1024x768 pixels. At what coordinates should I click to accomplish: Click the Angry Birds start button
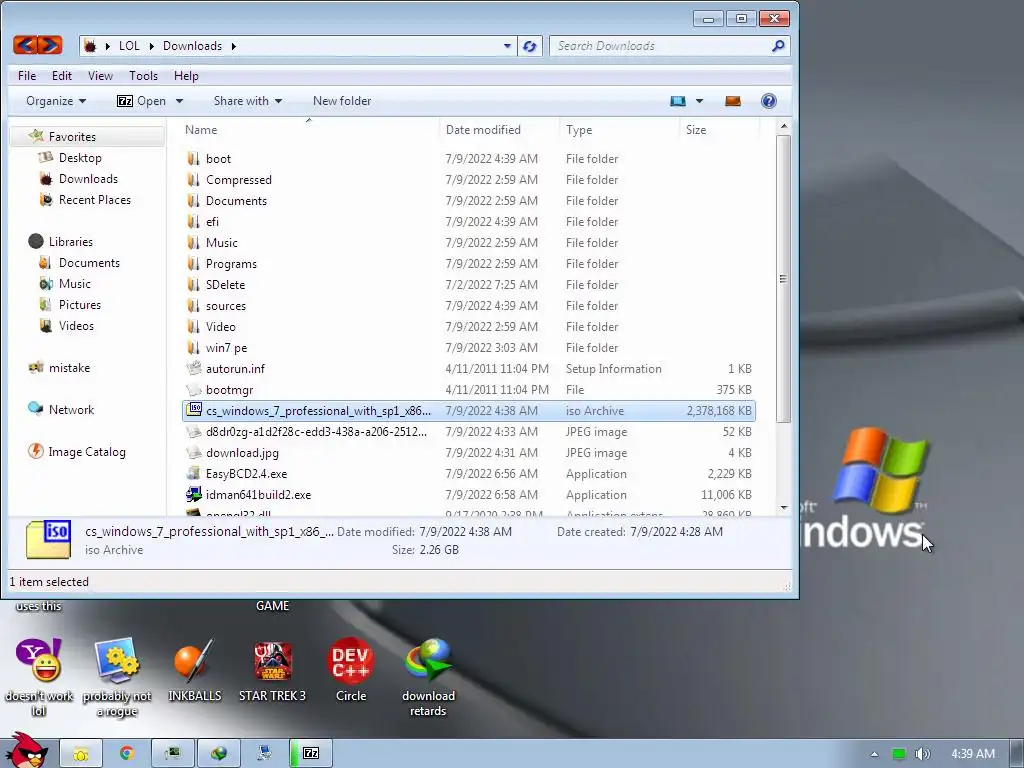pos(26,751)
